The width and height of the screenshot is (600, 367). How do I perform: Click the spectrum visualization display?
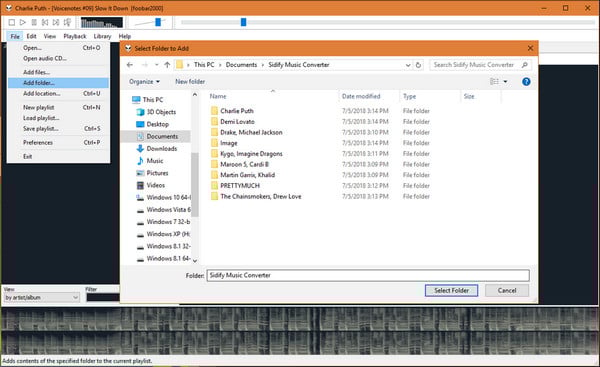point(102,23)
